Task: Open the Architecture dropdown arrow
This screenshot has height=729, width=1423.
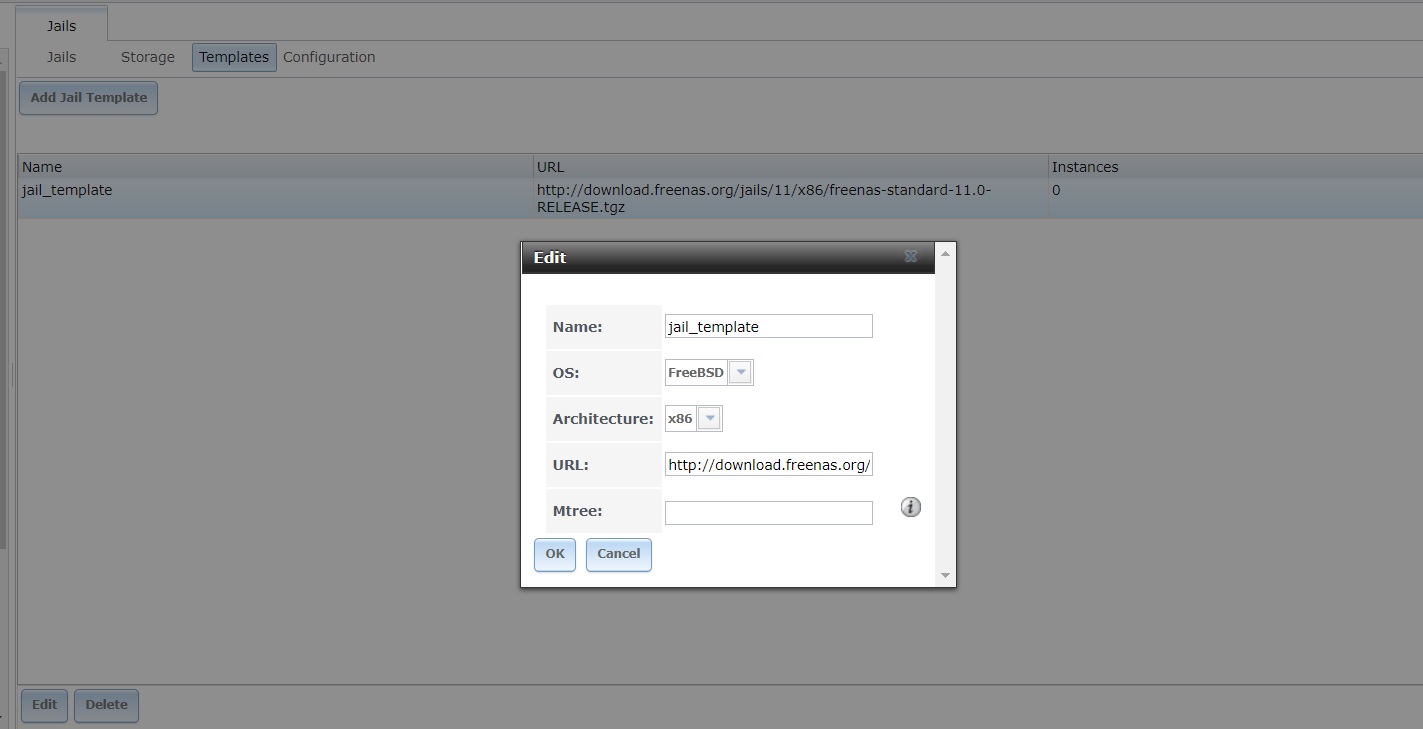Action: click(709, 419)
